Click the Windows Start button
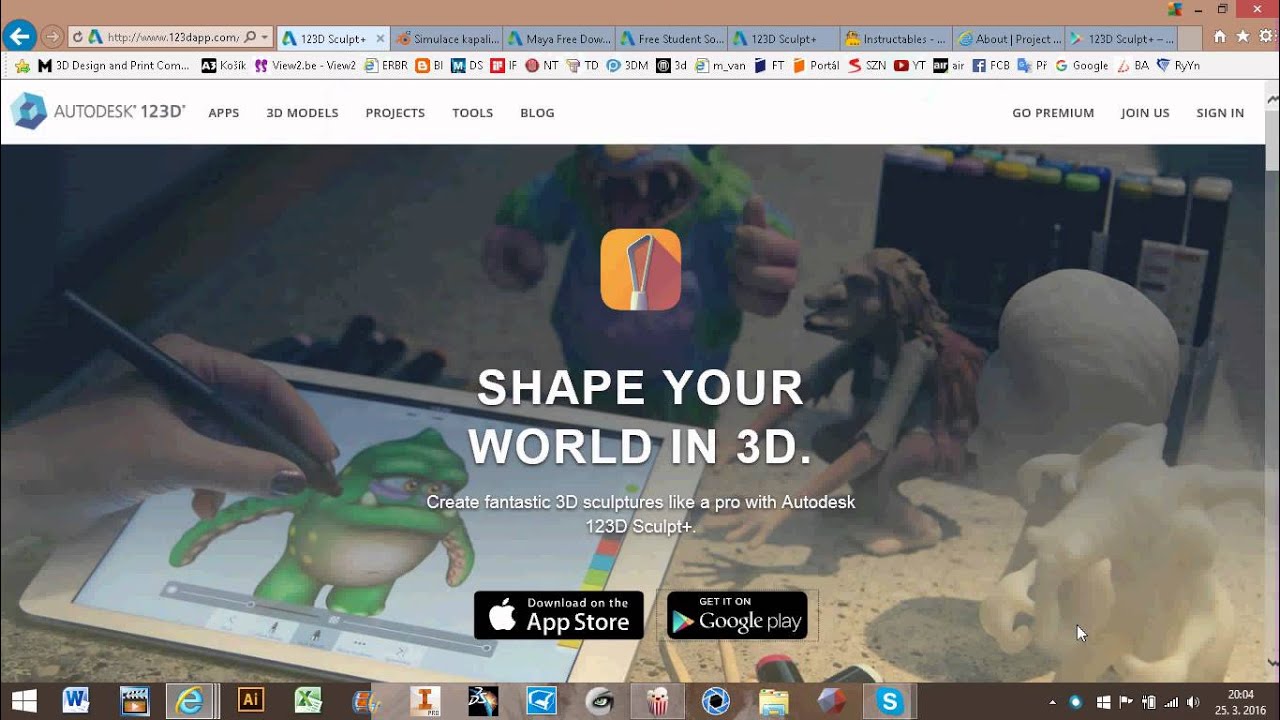The image size is (1280, 720). [x=24, y=701]
